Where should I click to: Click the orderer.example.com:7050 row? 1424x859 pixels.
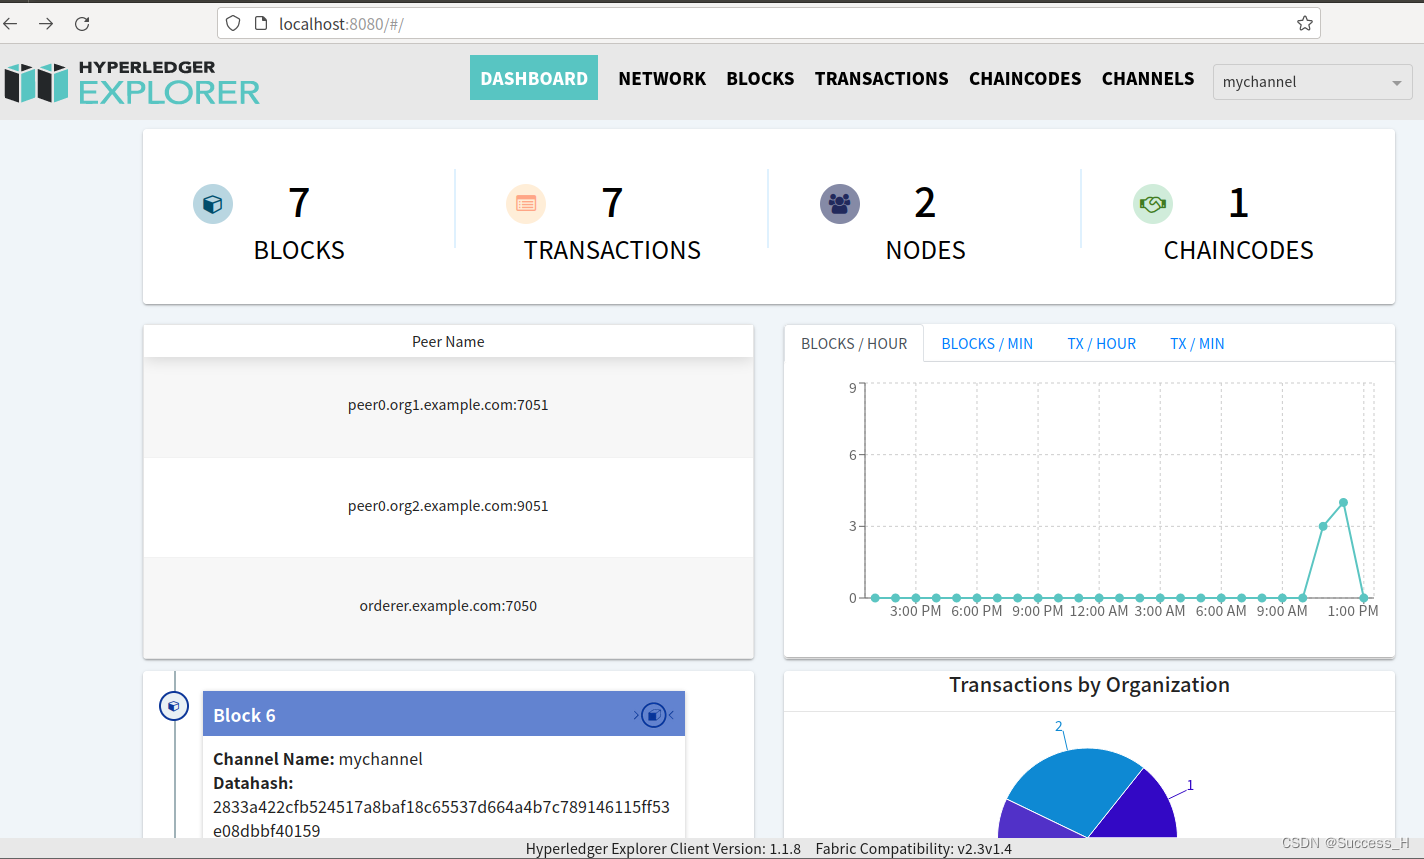448,606
